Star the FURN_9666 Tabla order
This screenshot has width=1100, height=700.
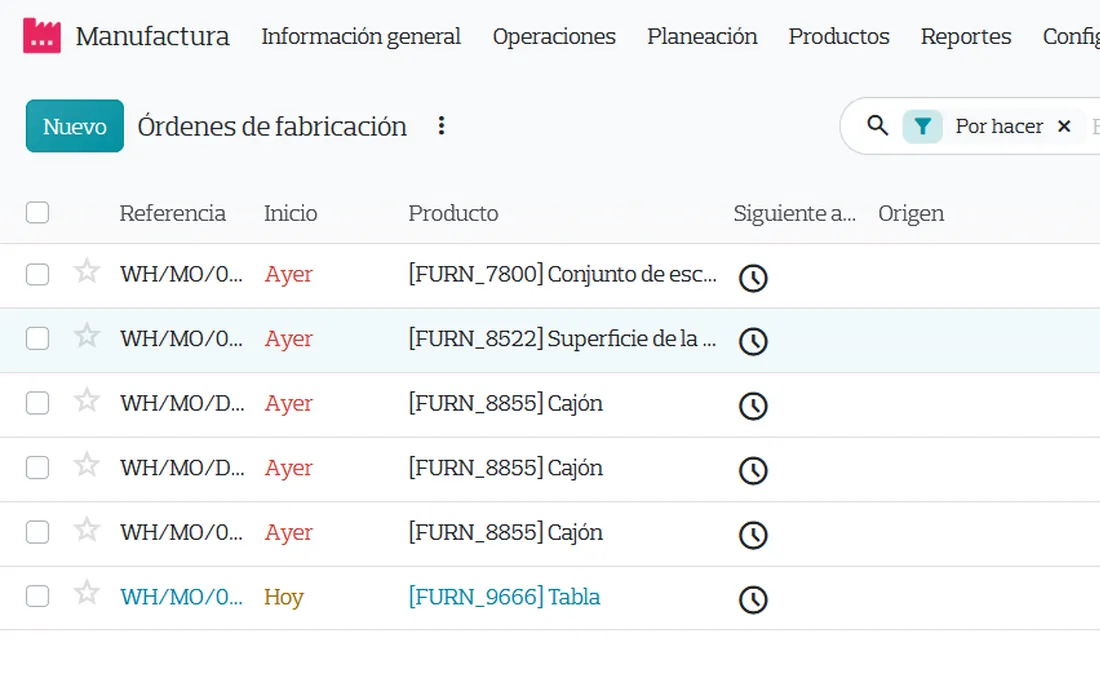86,593
